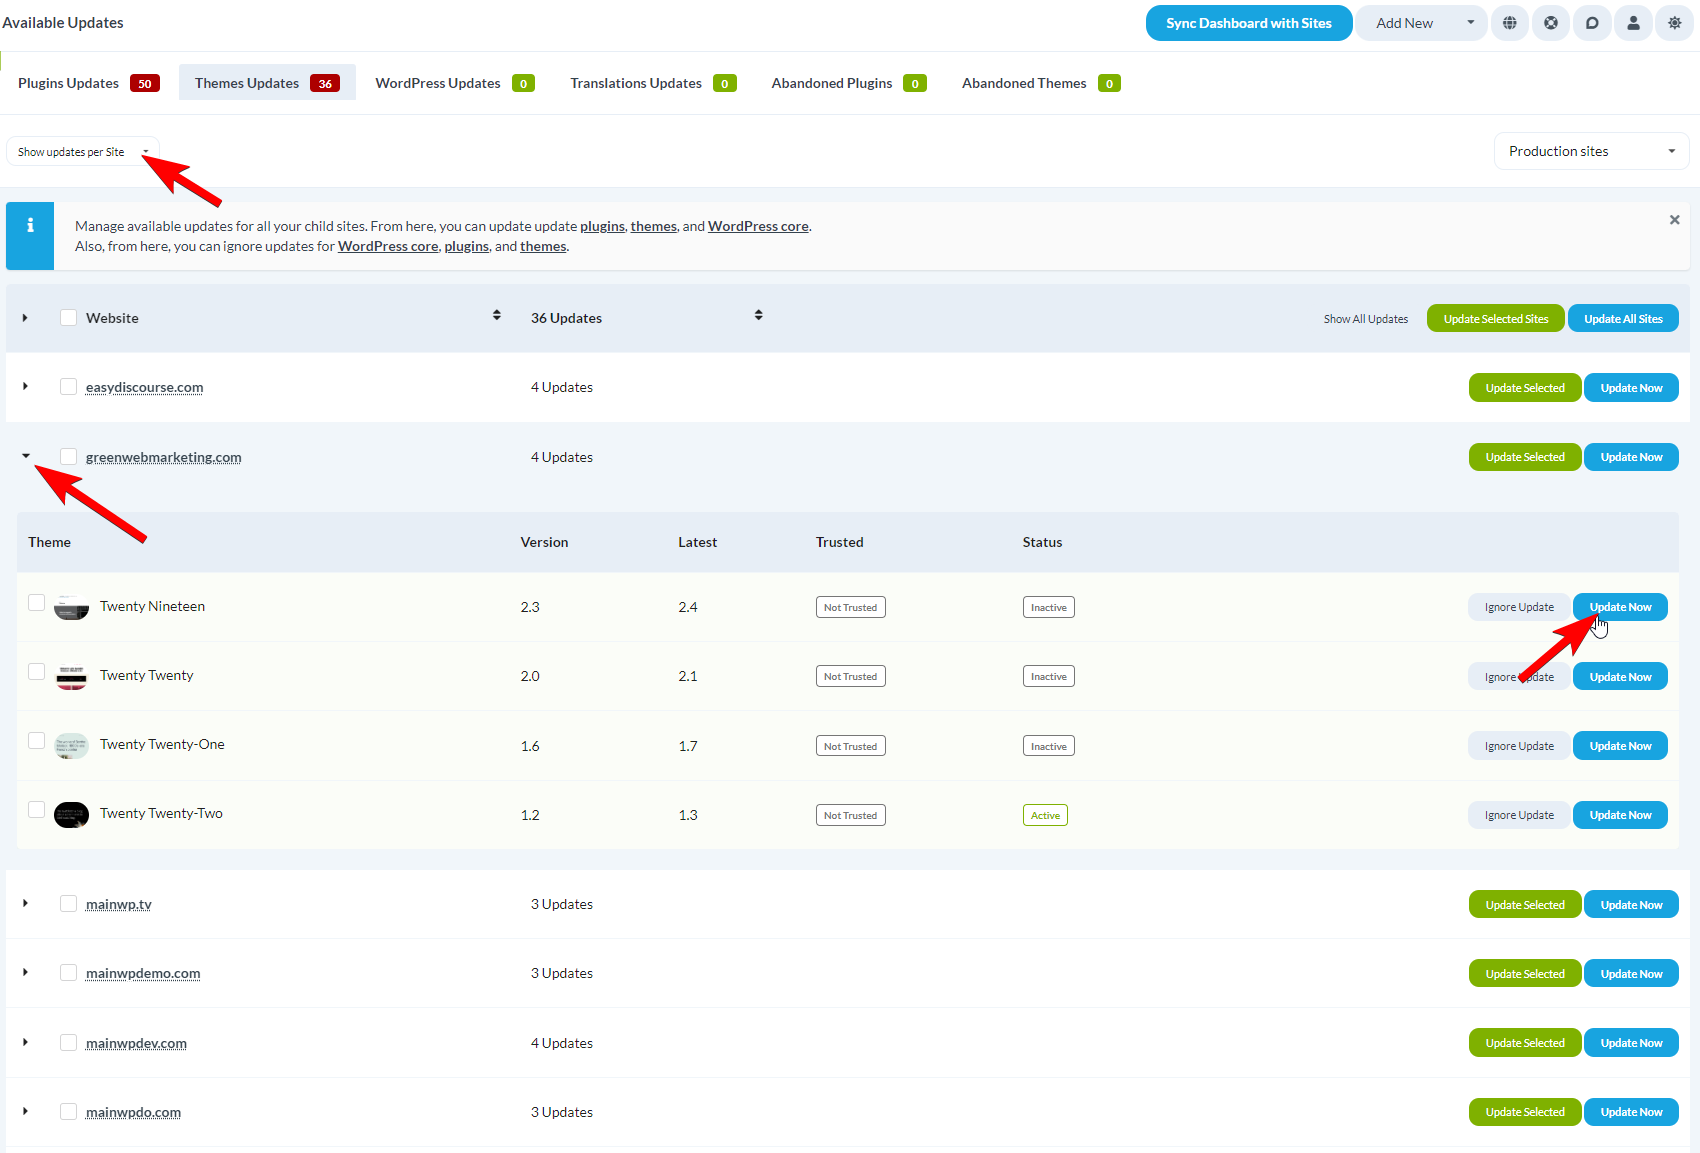The height and width of the screenshot is (1153, 1700).
Task: Click the user profile icon
Action: [x=1633, y=22]
